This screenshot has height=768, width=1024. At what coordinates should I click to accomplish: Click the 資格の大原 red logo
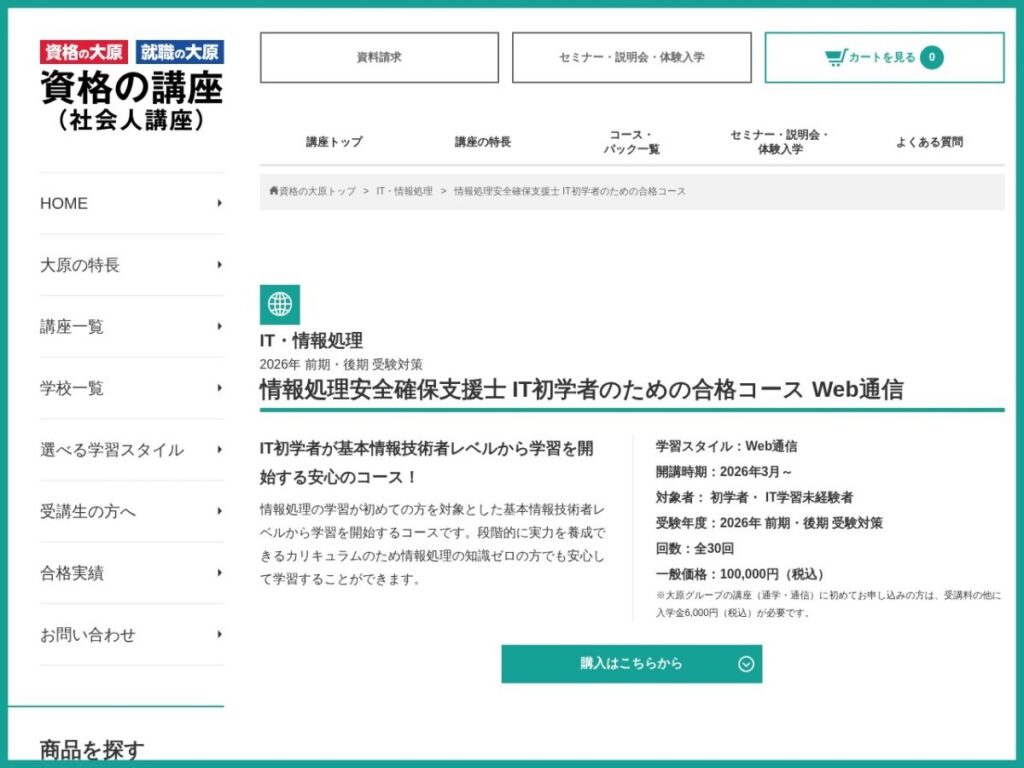(84, 52)
